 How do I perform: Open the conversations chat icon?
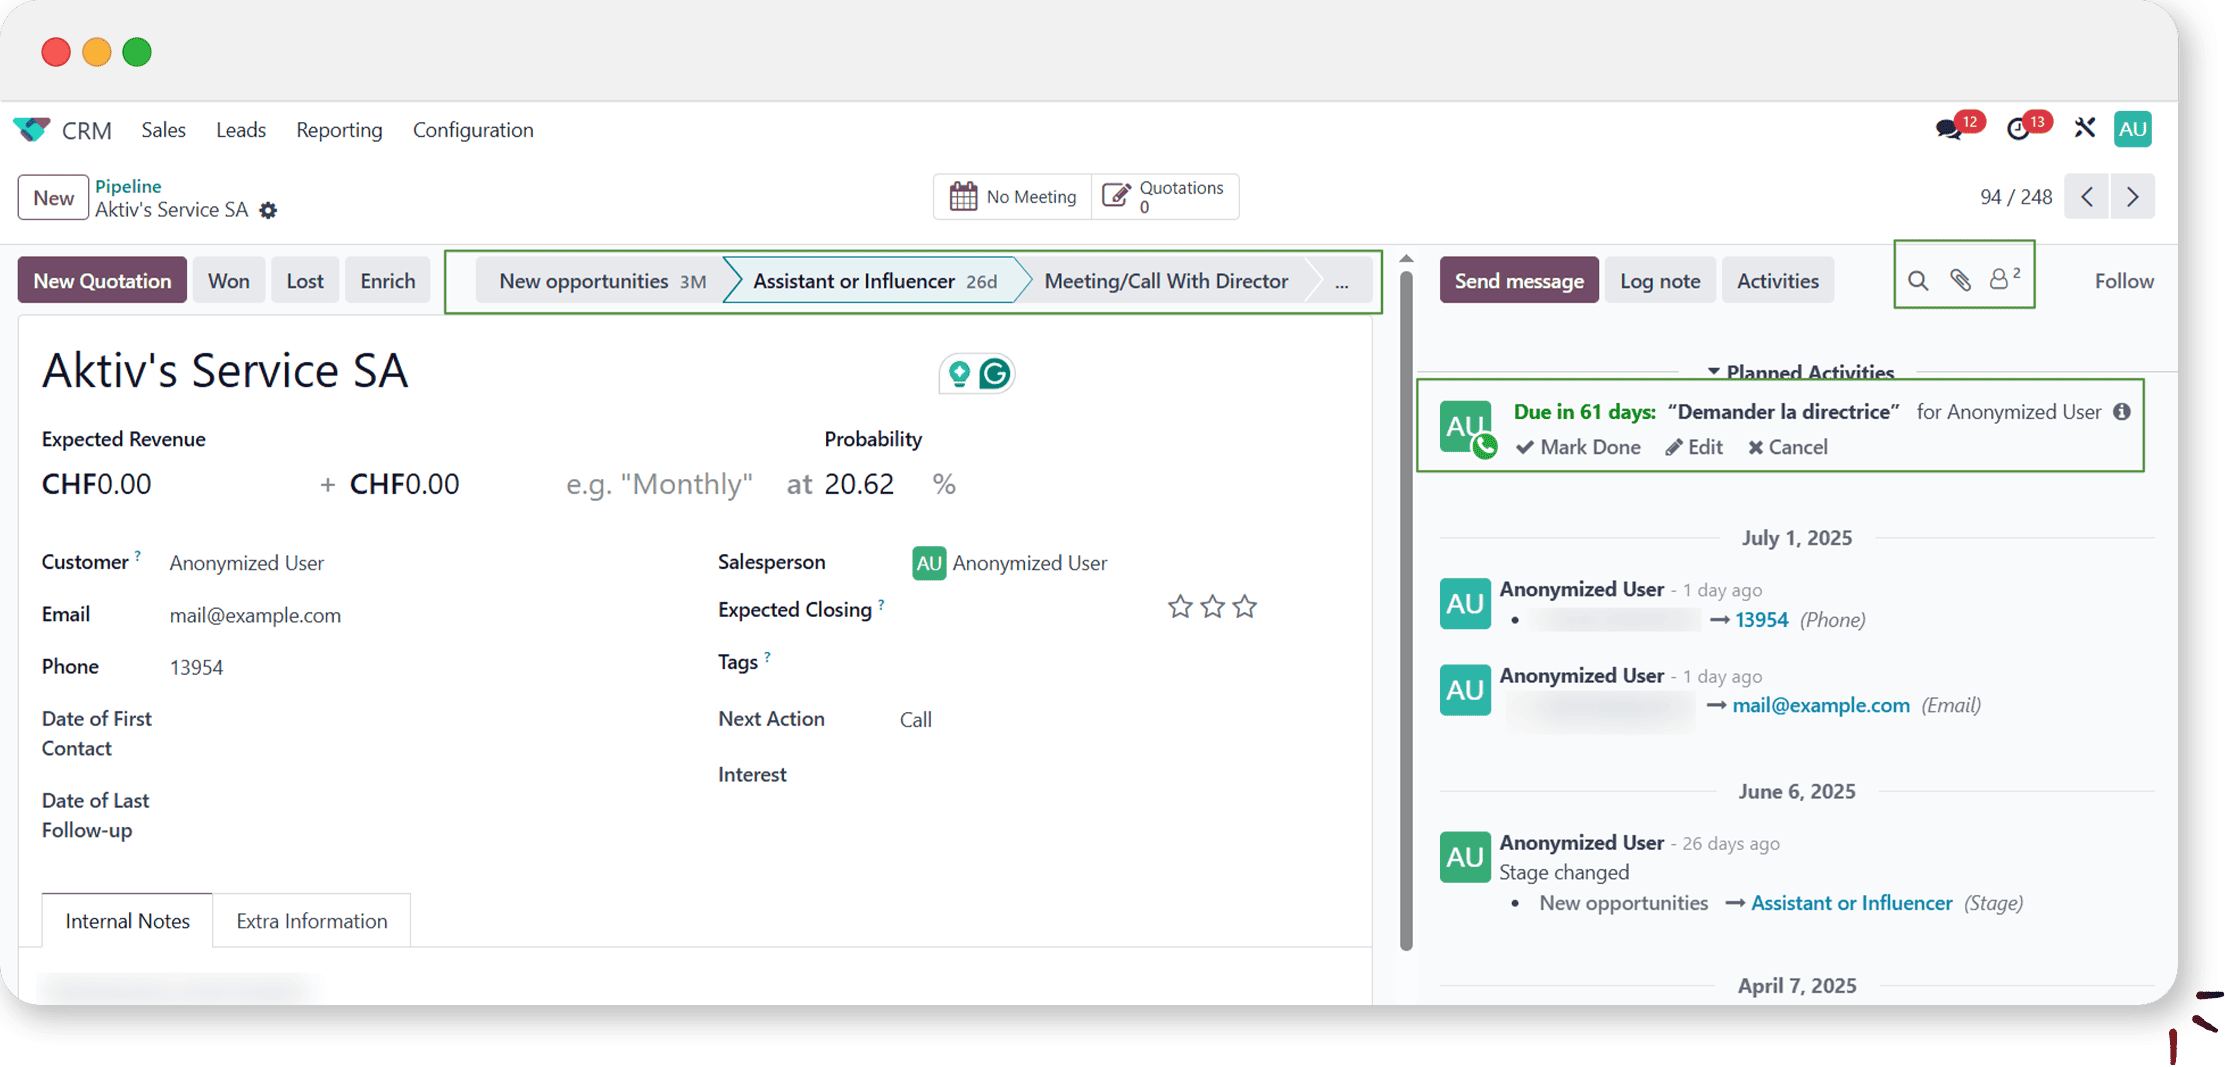tap(1948, 130)
